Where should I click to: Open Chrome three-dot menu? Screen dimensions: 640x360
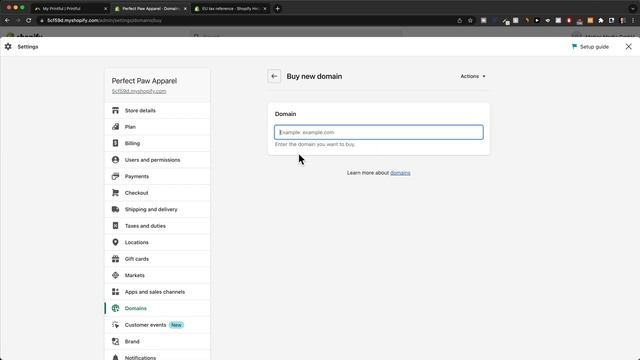(633, 20)
